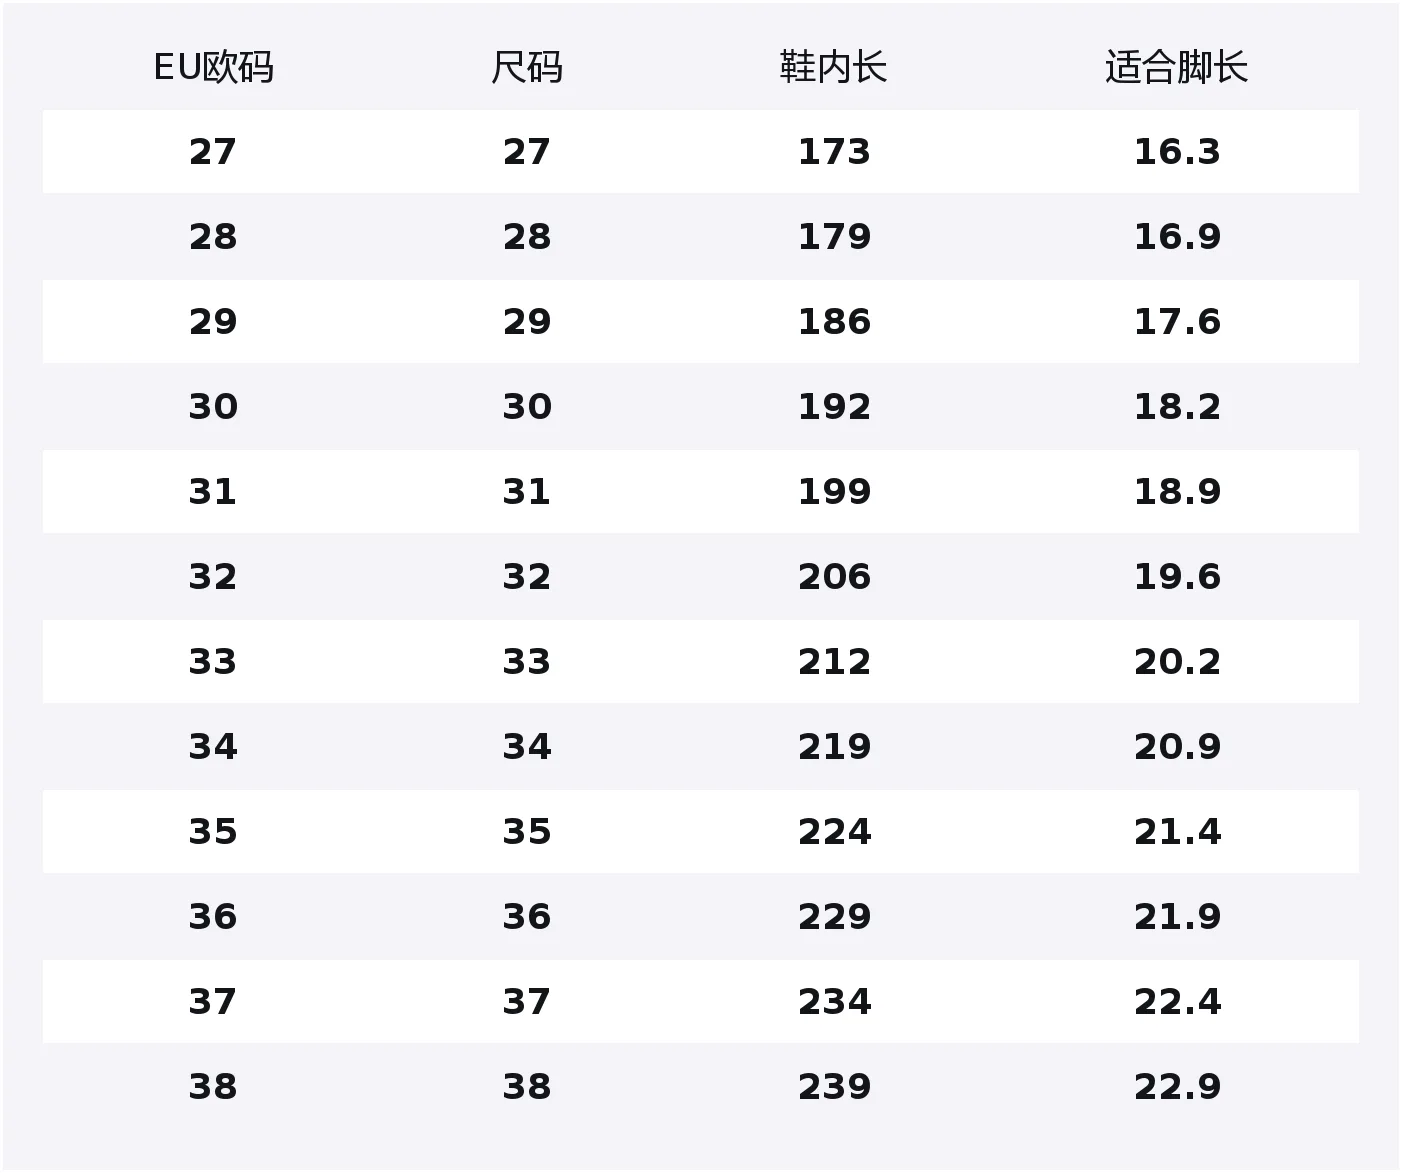The width and height of the screenshot is (1402, 1173).
Task: Click foot length value 22.4
Action: (x=1177, y=1002)
